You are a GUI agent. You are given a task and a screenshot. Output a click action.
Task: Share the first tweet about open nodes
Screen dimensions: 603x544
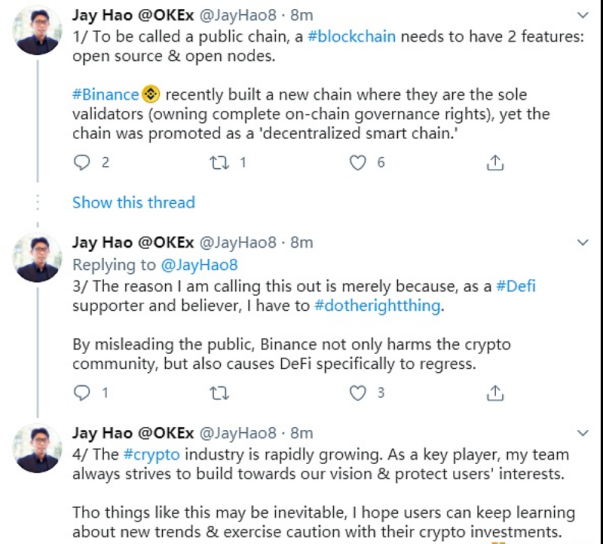click(x=493, y=162)
